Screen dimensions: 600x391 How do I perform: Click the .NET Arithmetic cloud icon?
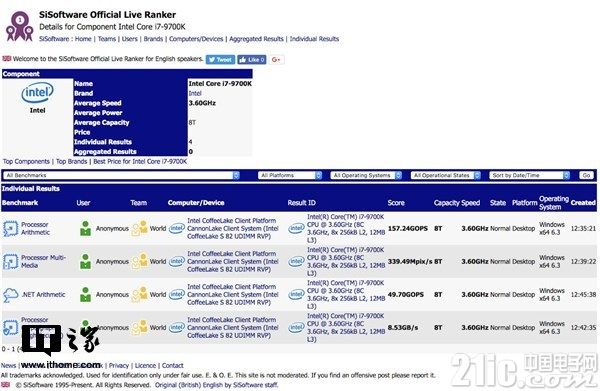[10, 295]
